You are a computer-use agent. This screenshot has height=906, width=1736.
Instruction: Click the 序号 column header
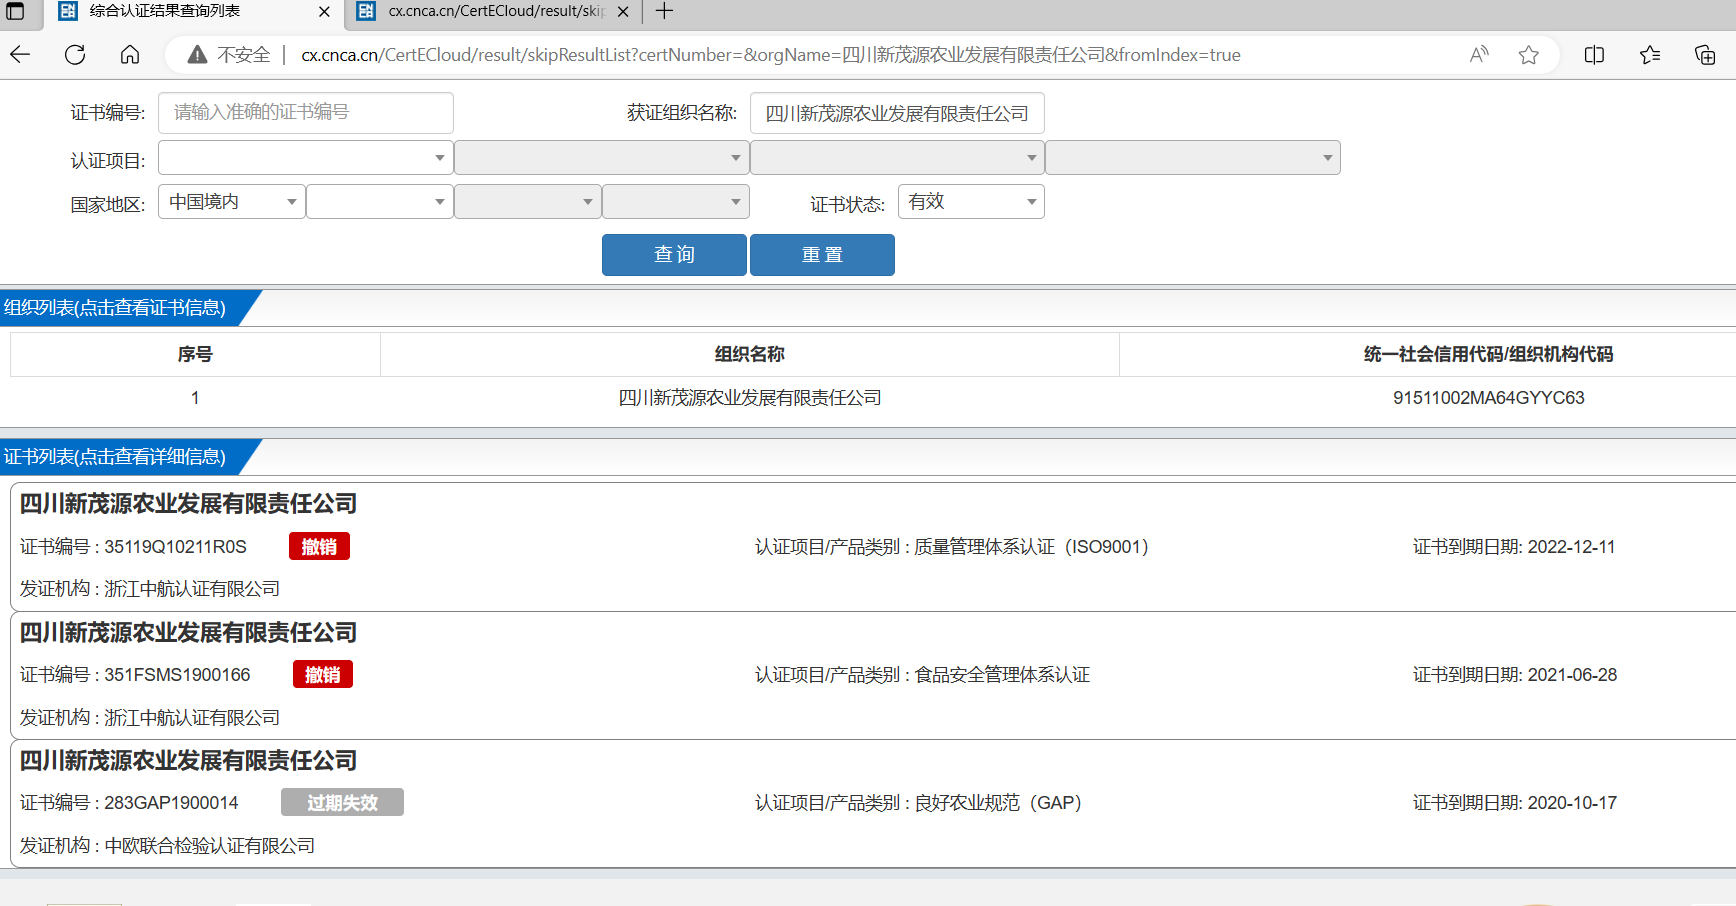coord(195,354)
